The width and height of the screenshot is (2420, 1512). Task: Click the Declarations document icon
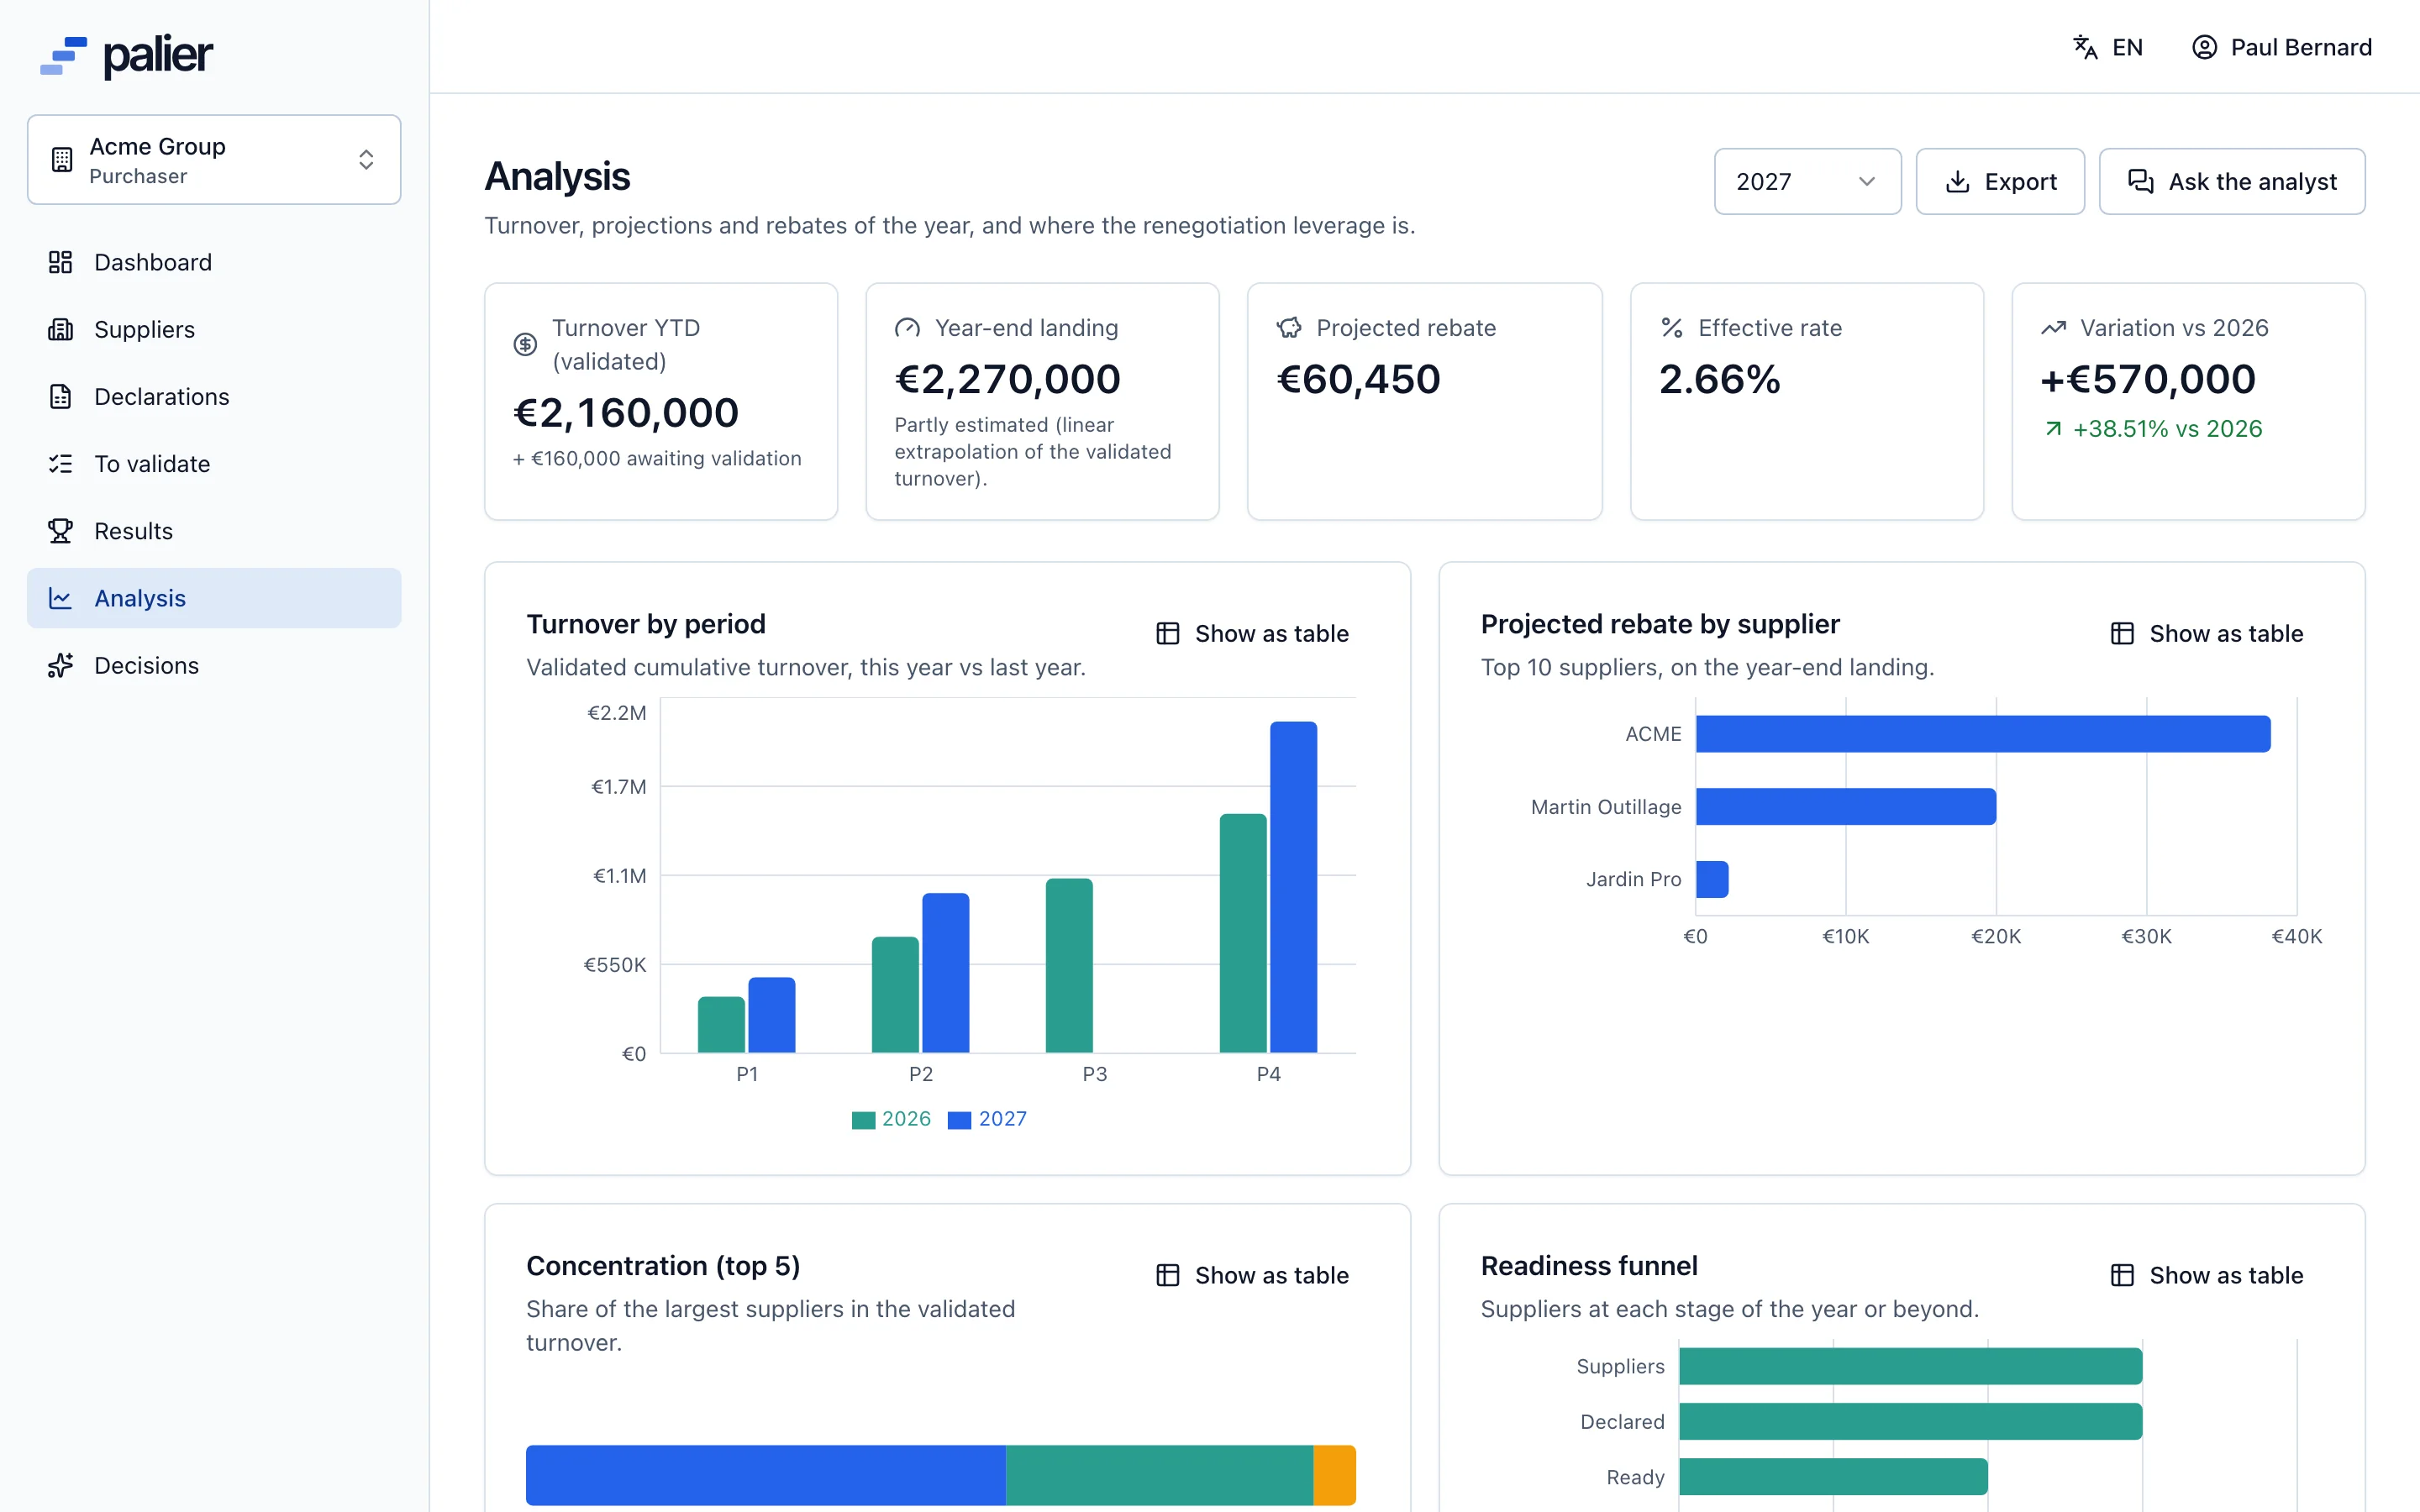tap(61, 396)
